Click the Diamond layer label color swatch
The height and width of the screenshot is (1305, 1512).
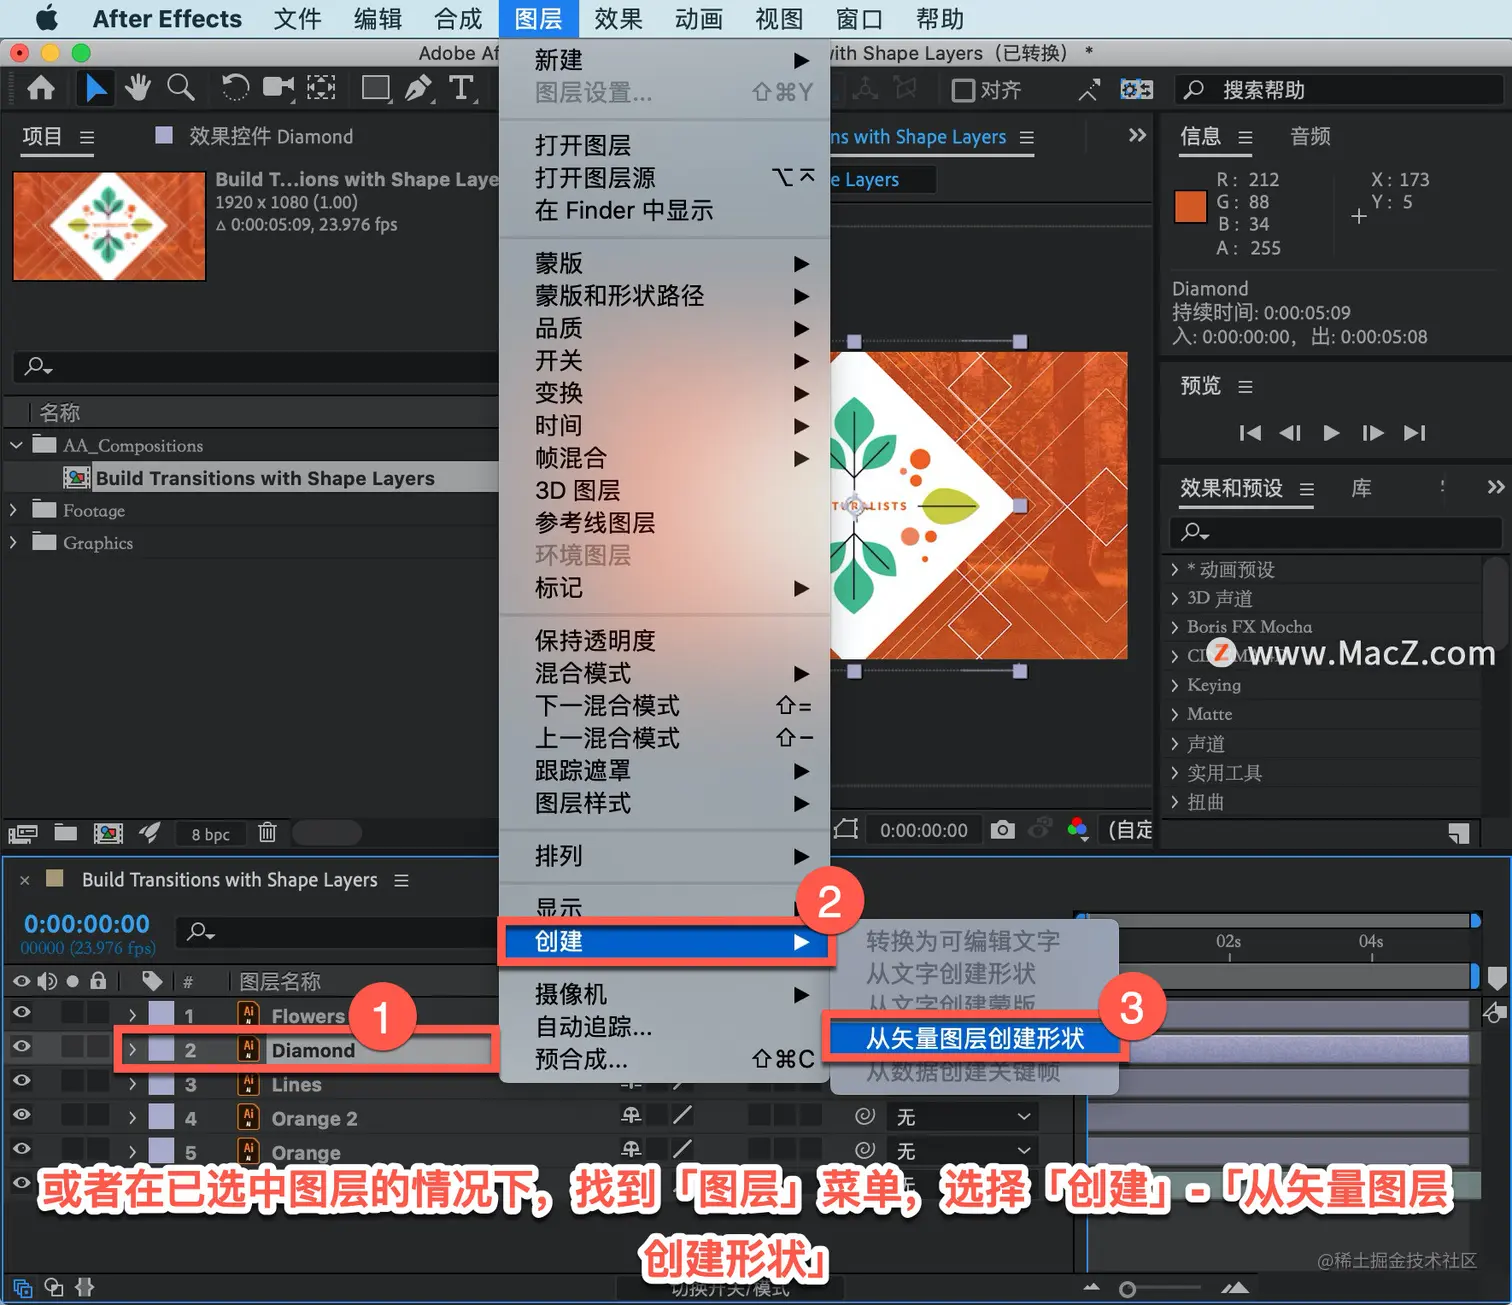[x=161, y=1049]
